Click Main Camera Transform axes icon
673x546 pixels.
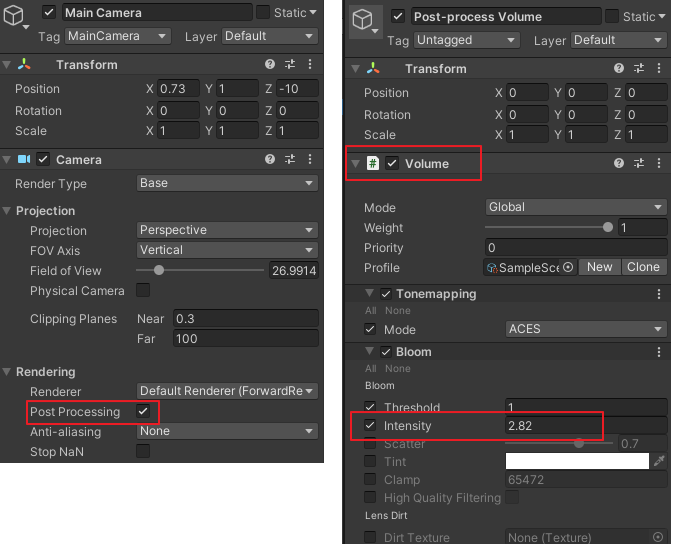[24, 64]
